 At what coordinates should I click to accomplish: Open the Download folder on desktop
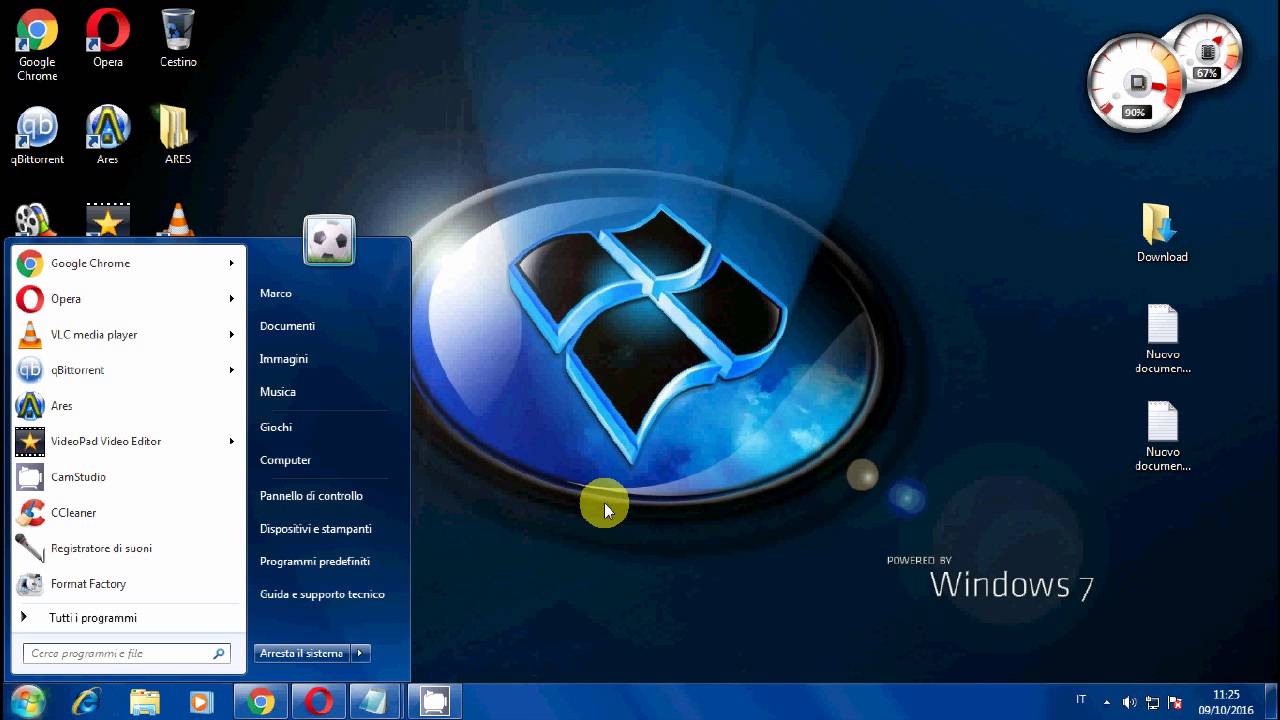(1162, 233)
